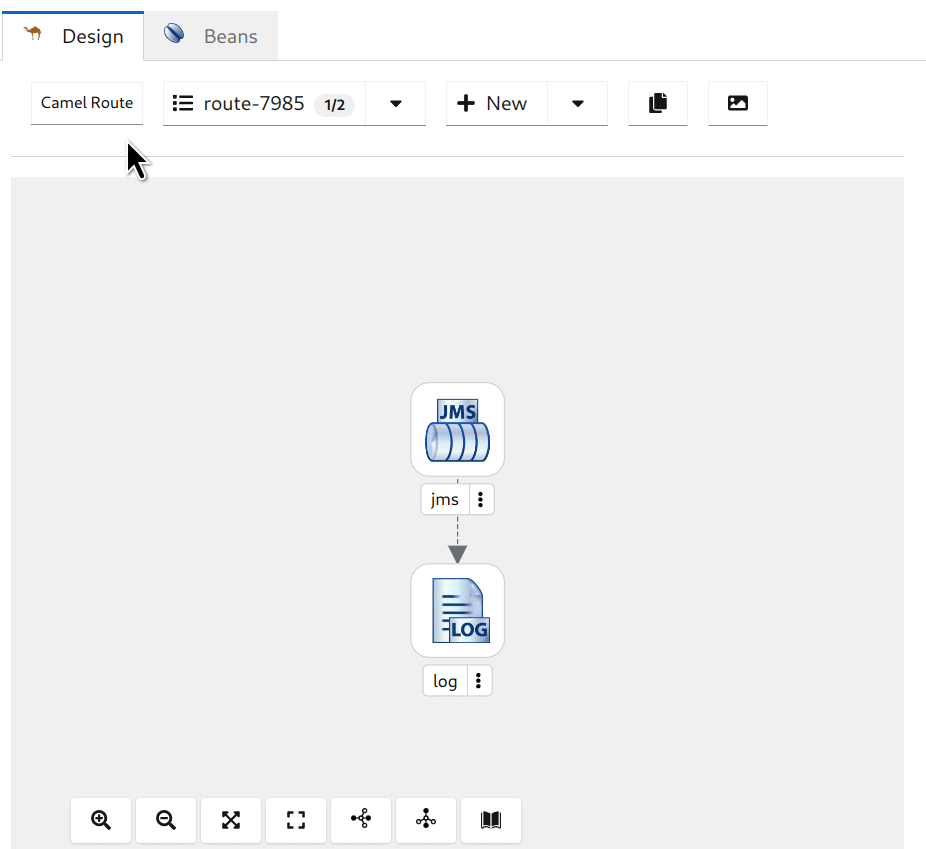The height and width of the screenshot is (849, 926).
Task: Click the Camel Route button
Action: tap(87, 103)
